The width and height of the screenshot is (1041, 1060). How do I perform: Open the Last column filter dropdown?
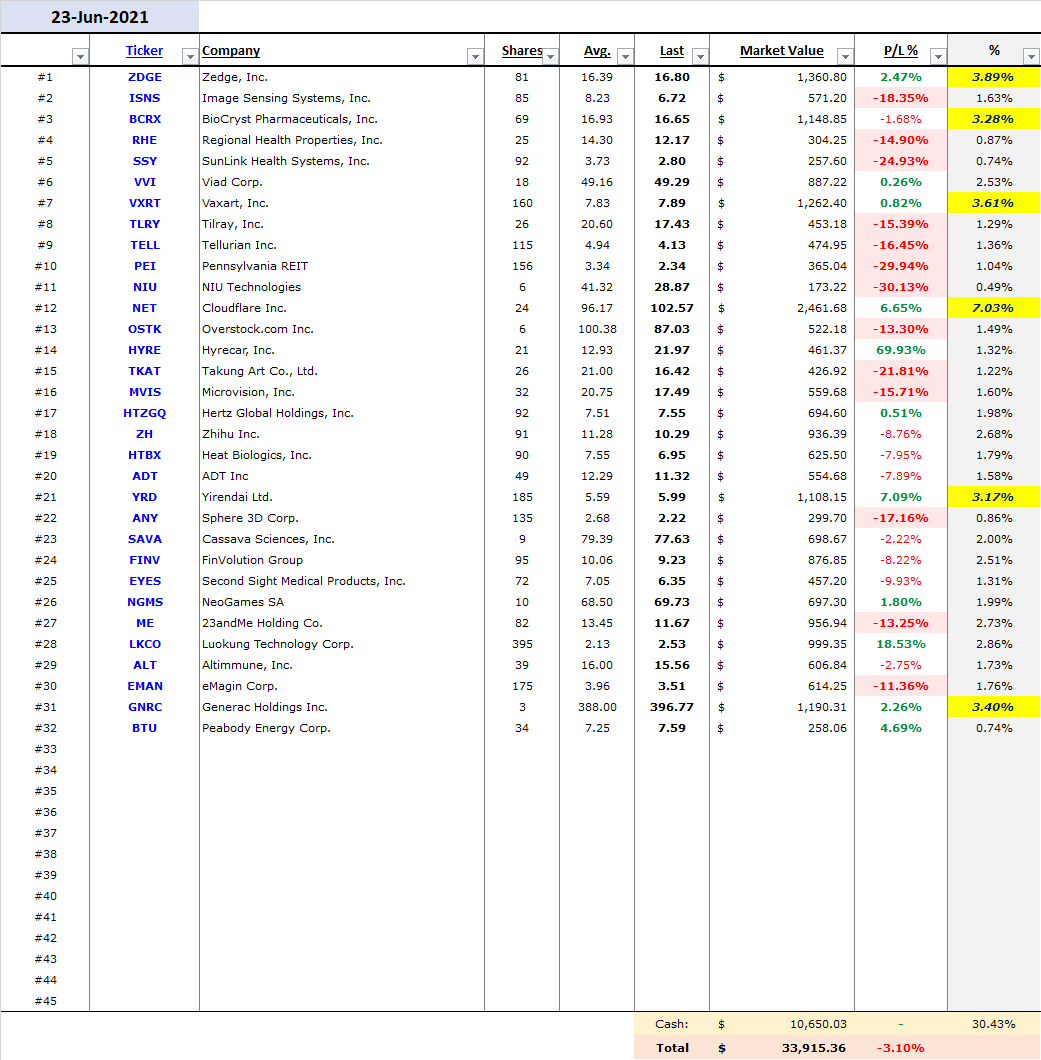(700, 57)
